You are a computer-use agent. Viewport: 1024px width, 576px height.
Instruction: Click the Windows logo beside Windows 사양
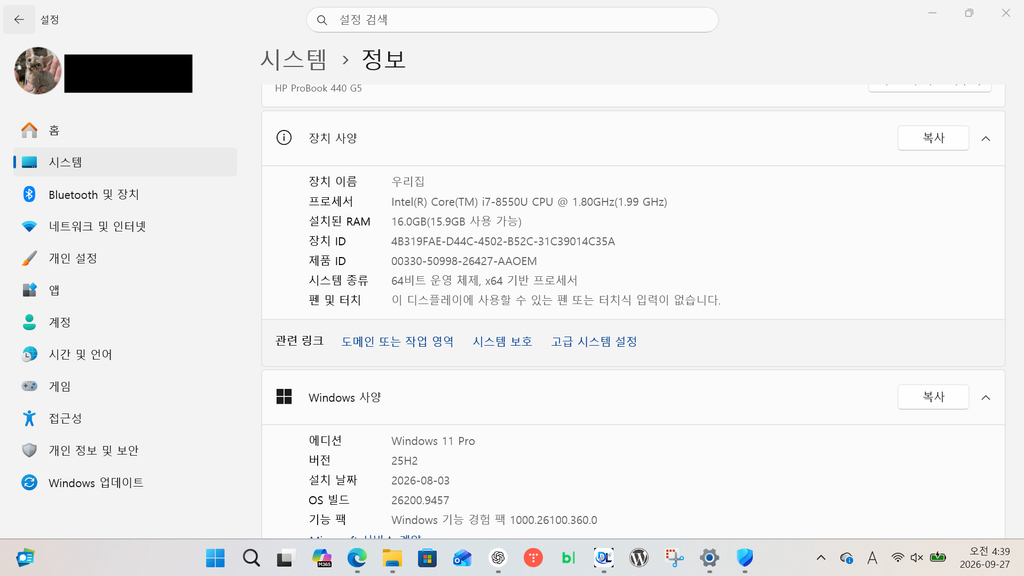(283, 396)
